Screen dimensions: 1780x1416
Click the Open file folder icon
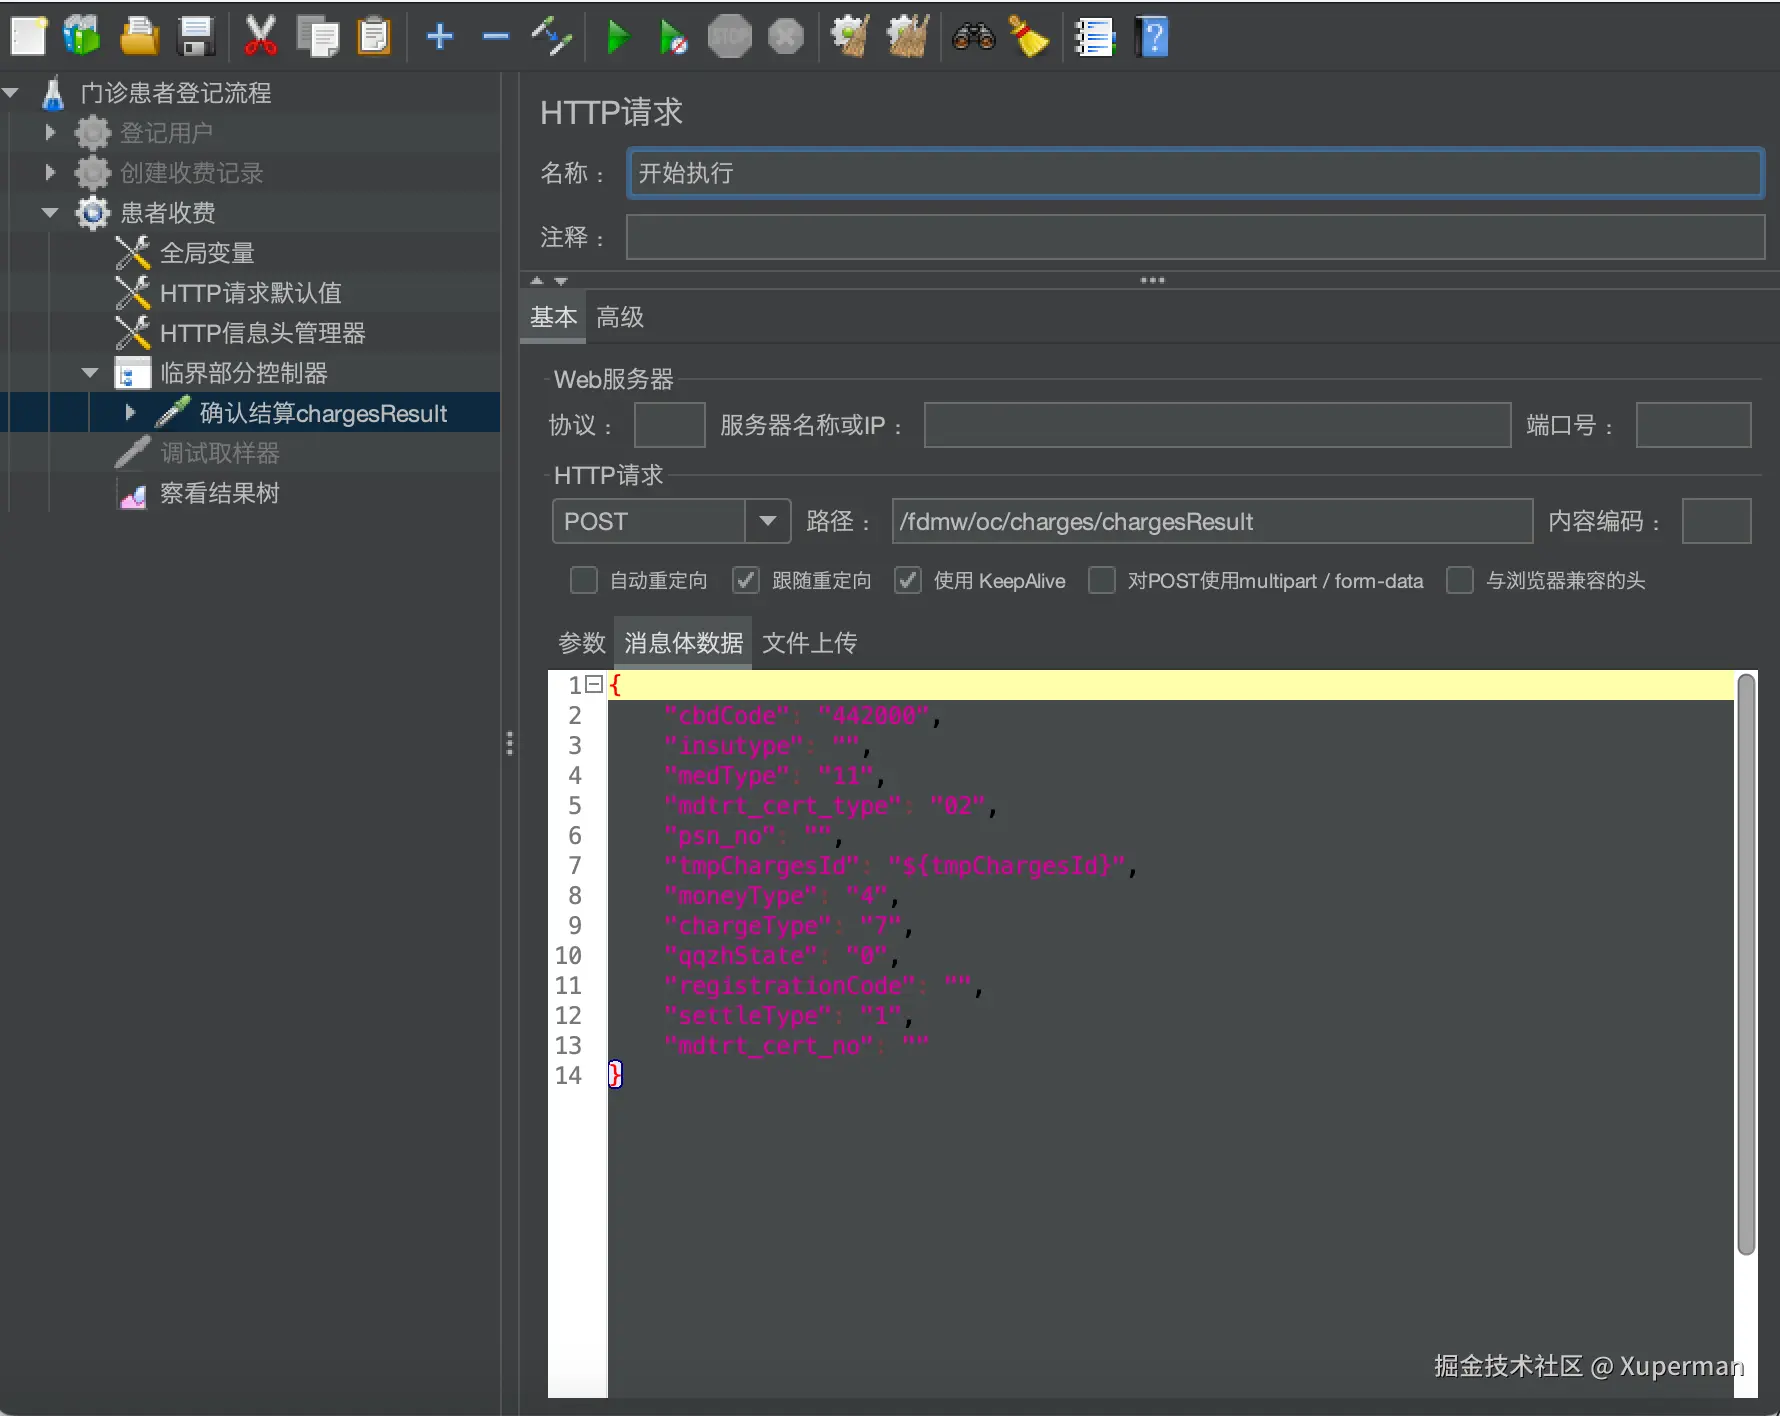coord(139,37)
